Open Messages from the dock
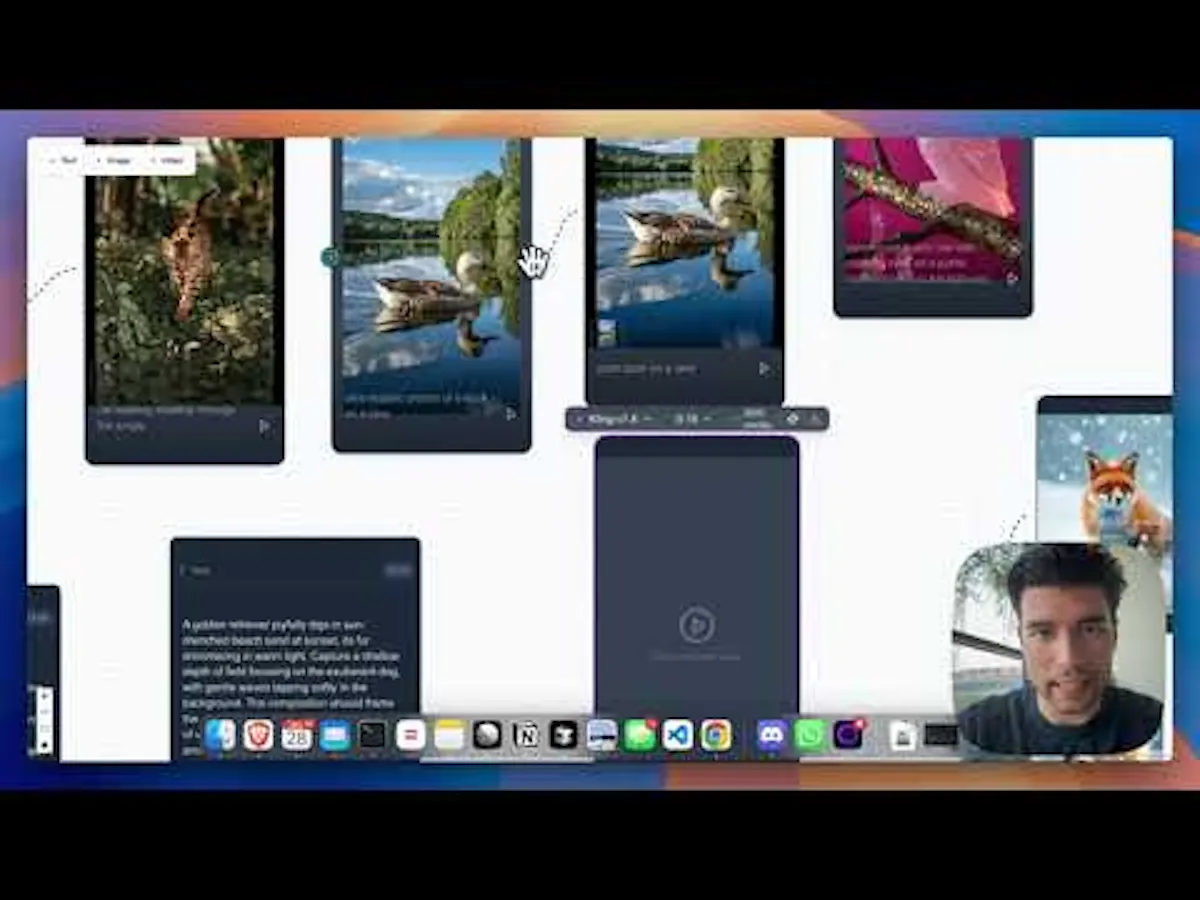The width and height of the screenshot is (1200, 900). pos(640,735)
